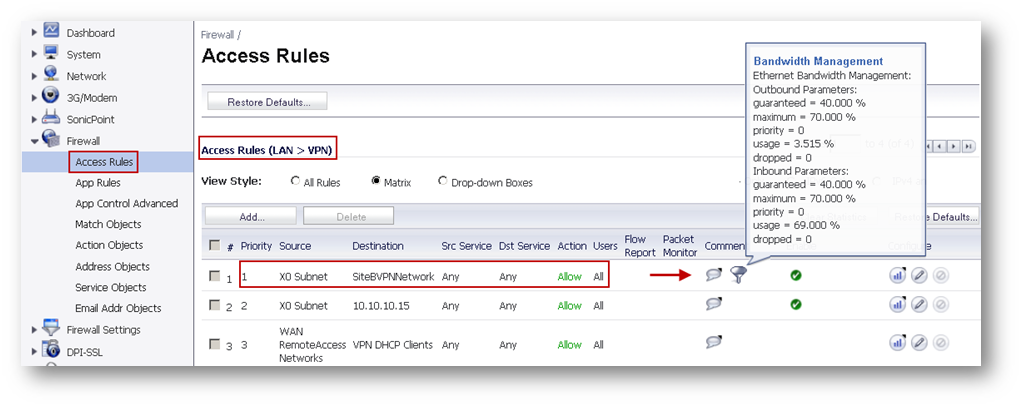
Task: Go to last page arrow
Action: click(x=969, y=146)
